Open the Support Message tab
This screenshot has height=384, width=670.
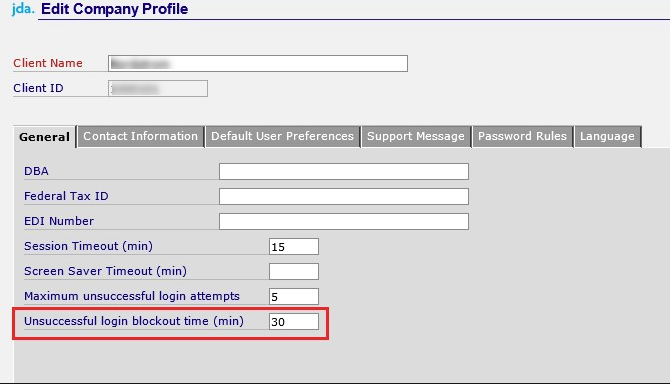click(416, 136)
